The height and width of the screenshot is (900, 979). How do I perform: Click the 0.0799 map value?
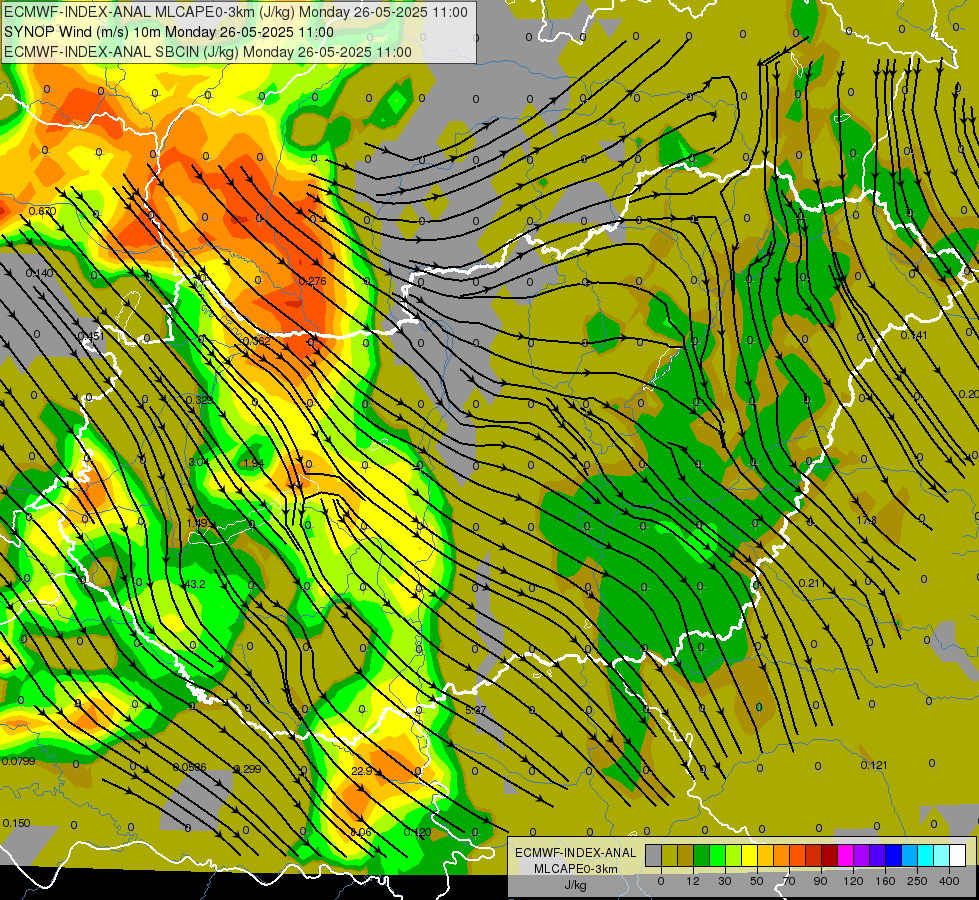click(18, 761)
